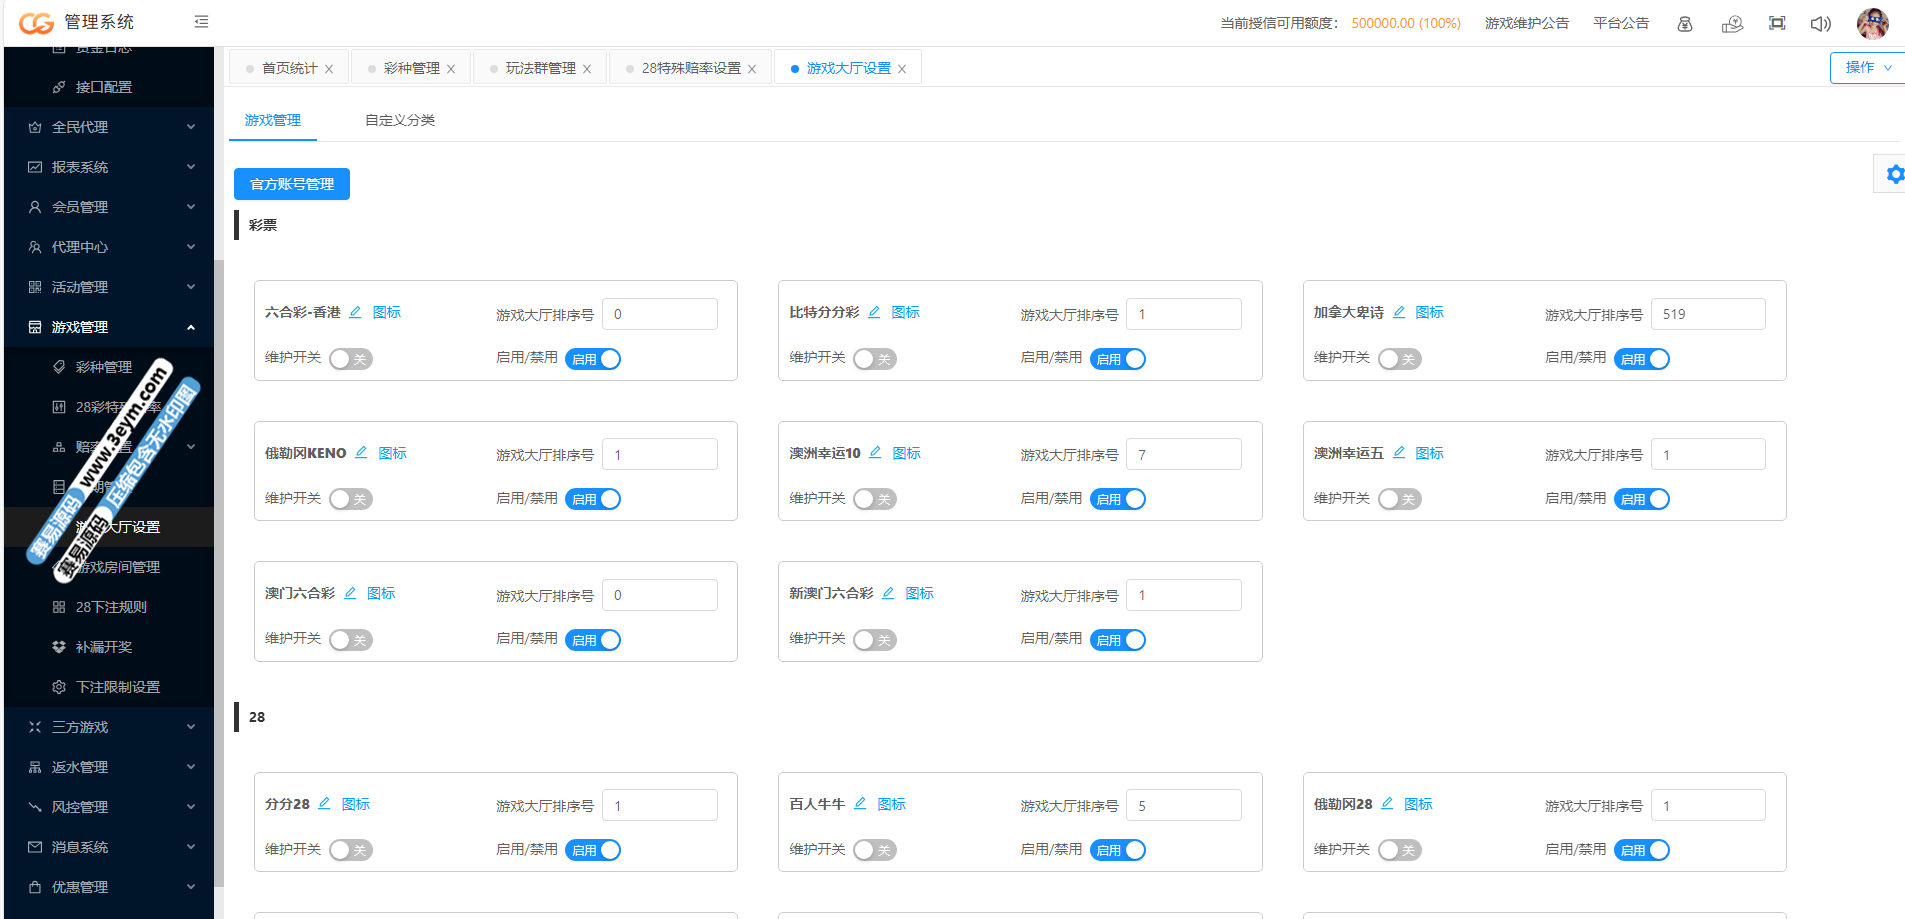Expand the 全民代理 sidebar menu
The height and width of the screenshot is (919, 1905).
(x=110, y=127)
